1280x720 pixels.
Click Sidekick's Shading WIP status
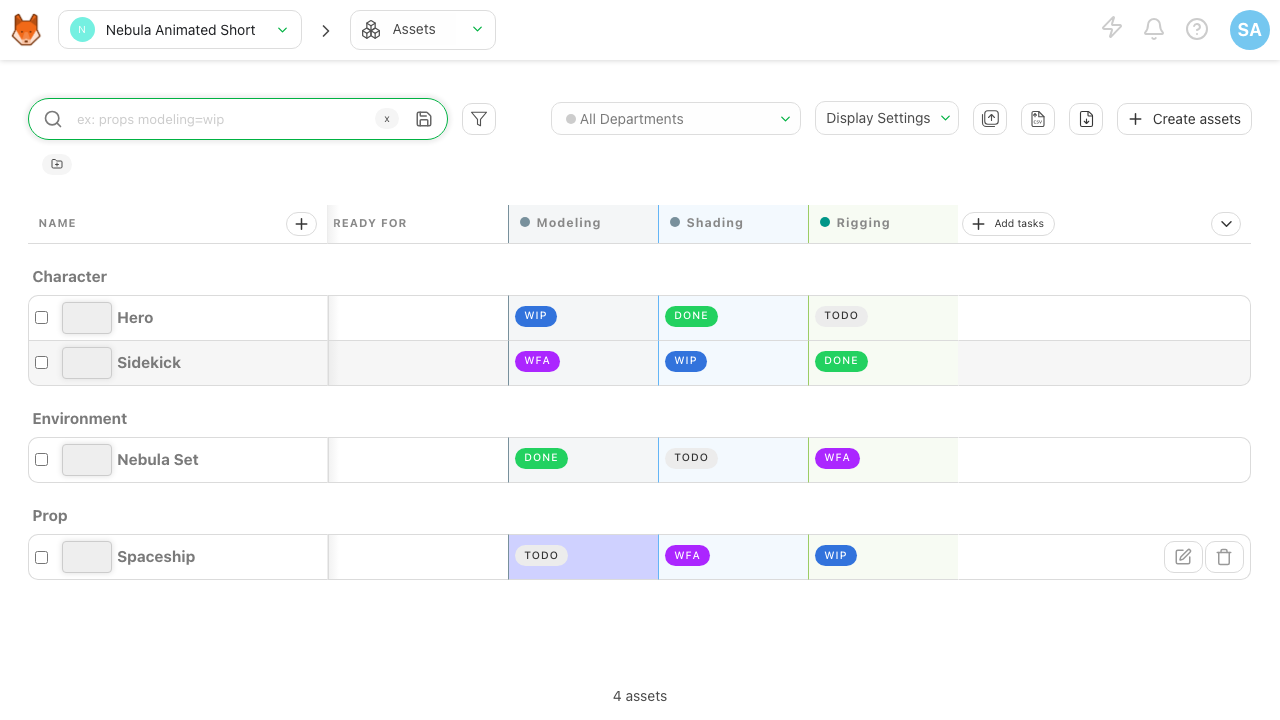[x=686, y=361]
